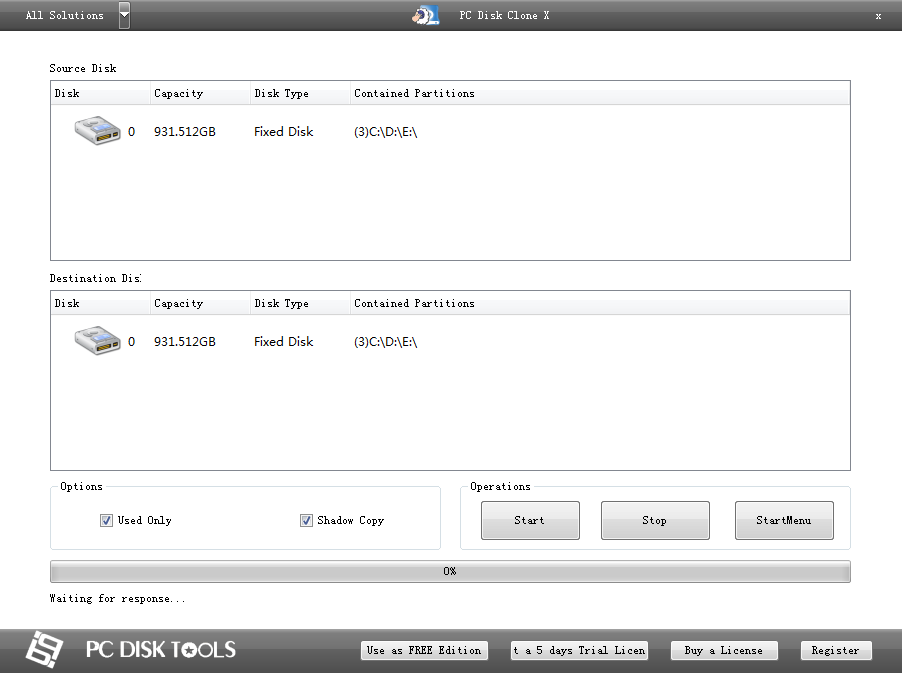Toggle the Shadow Copy checkbox
This screenshot has height=673, width=902.
[306, 521]
